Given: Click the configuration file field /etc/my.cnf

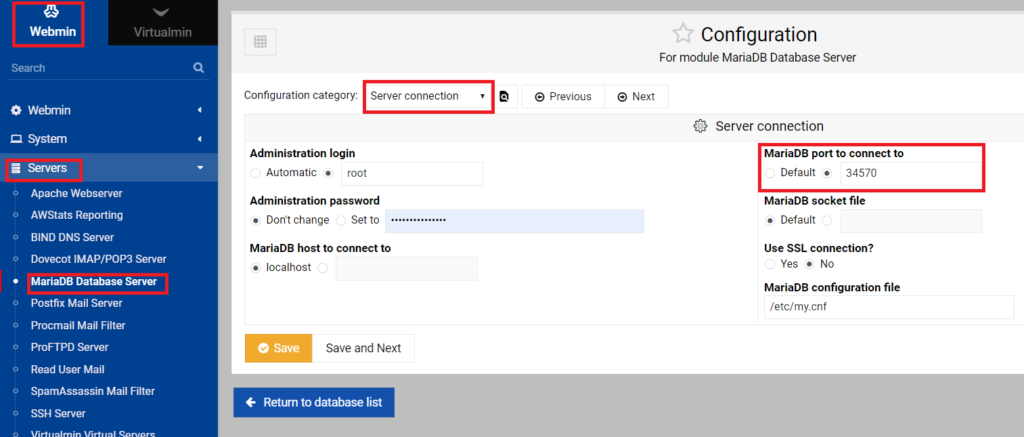Looking at the screenshot, I should pos(889,307).
